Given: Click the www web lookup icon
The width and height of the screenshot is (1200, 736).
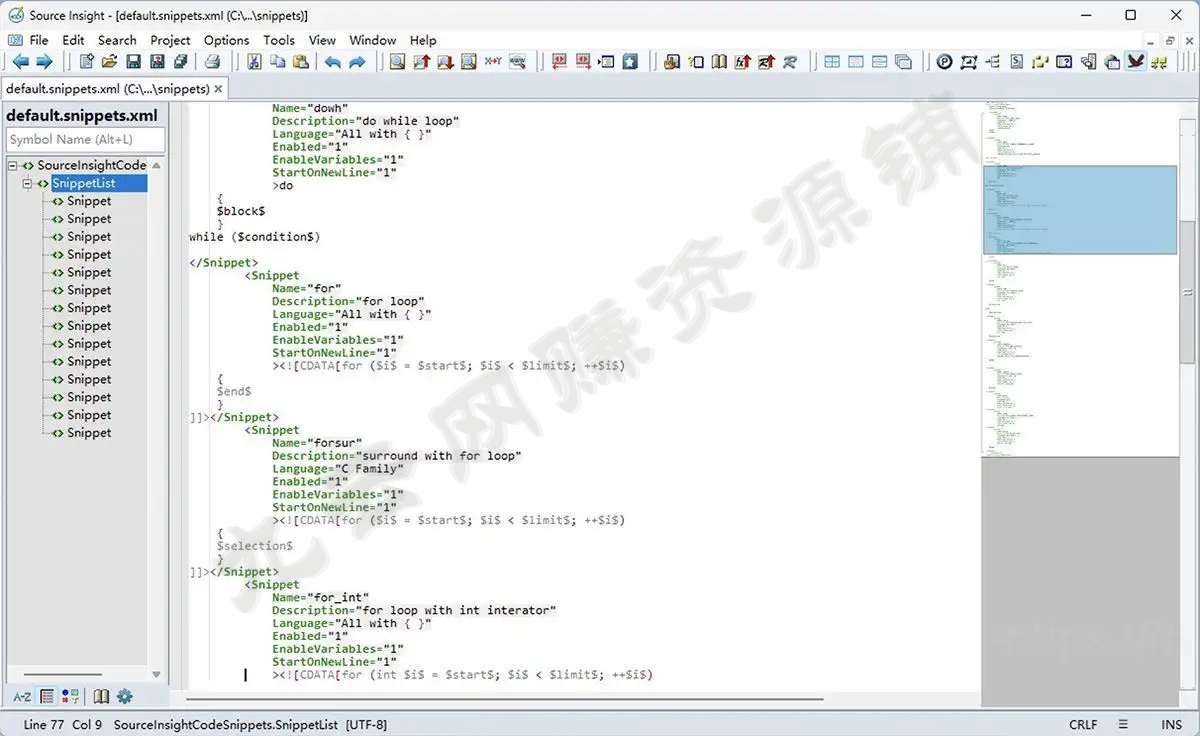Looking at the screenshot, I should coord(517,62).
